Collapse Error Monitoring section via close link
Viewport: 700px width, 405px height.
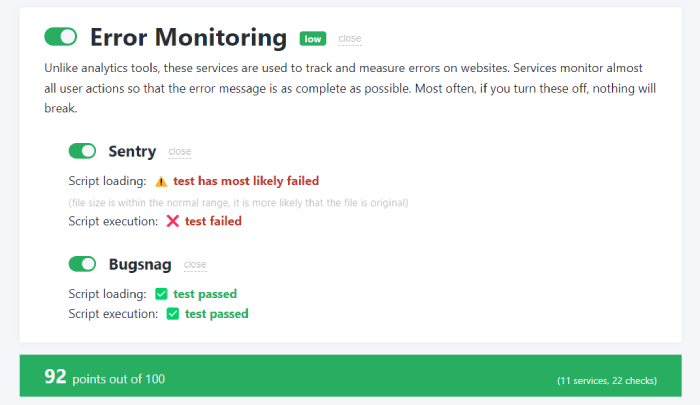coord(350,39)
